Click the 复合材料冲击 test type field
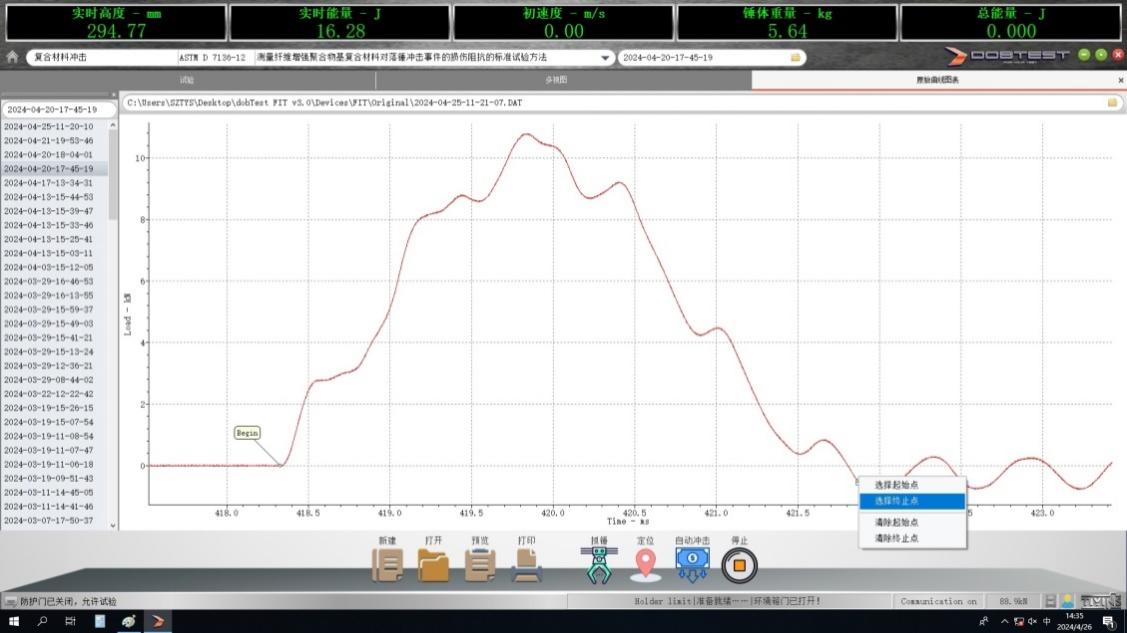The height and width of the screenshot is (633, 1127). click(103, 57)
